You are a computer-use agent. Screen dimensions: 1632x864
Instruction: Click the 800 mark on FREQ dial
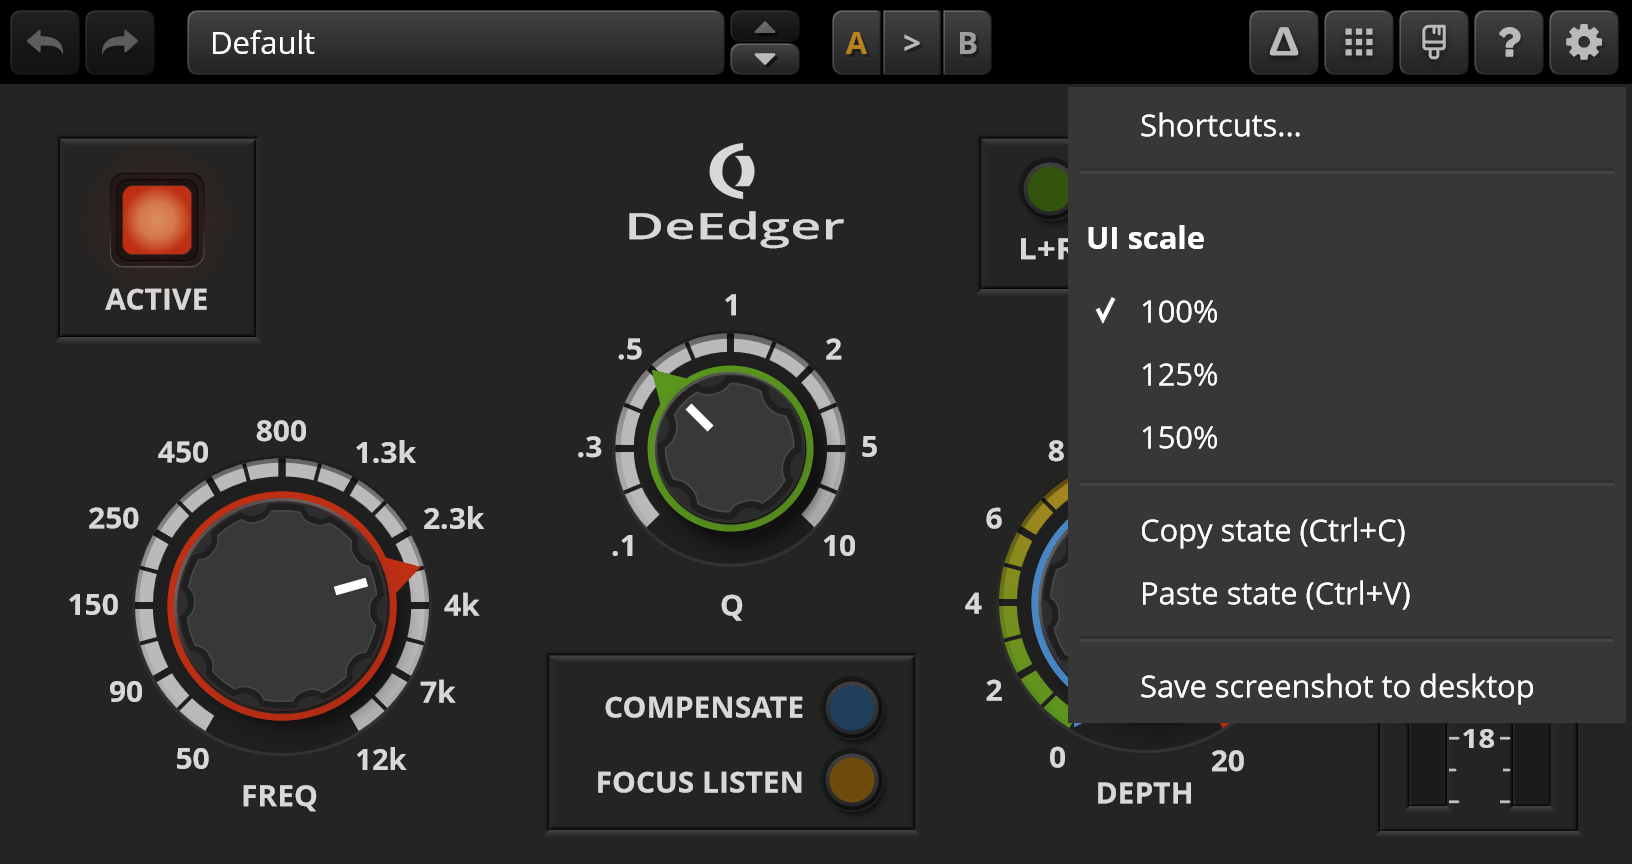(281, 431)
